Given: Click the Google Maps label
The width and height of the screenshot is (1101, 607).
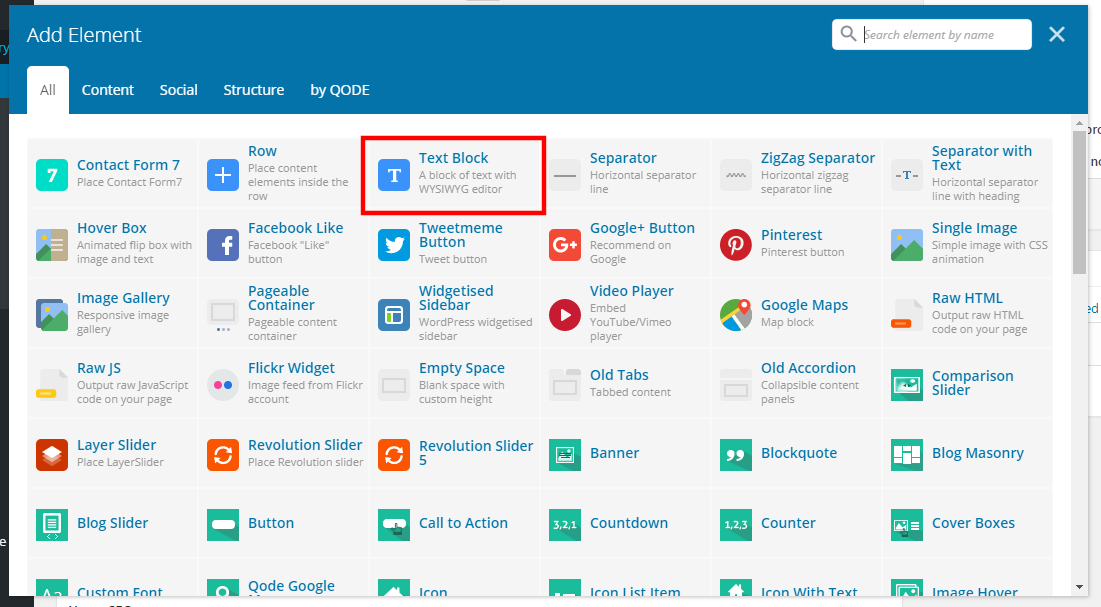Looking at the screenshot, I should point(805,306).
